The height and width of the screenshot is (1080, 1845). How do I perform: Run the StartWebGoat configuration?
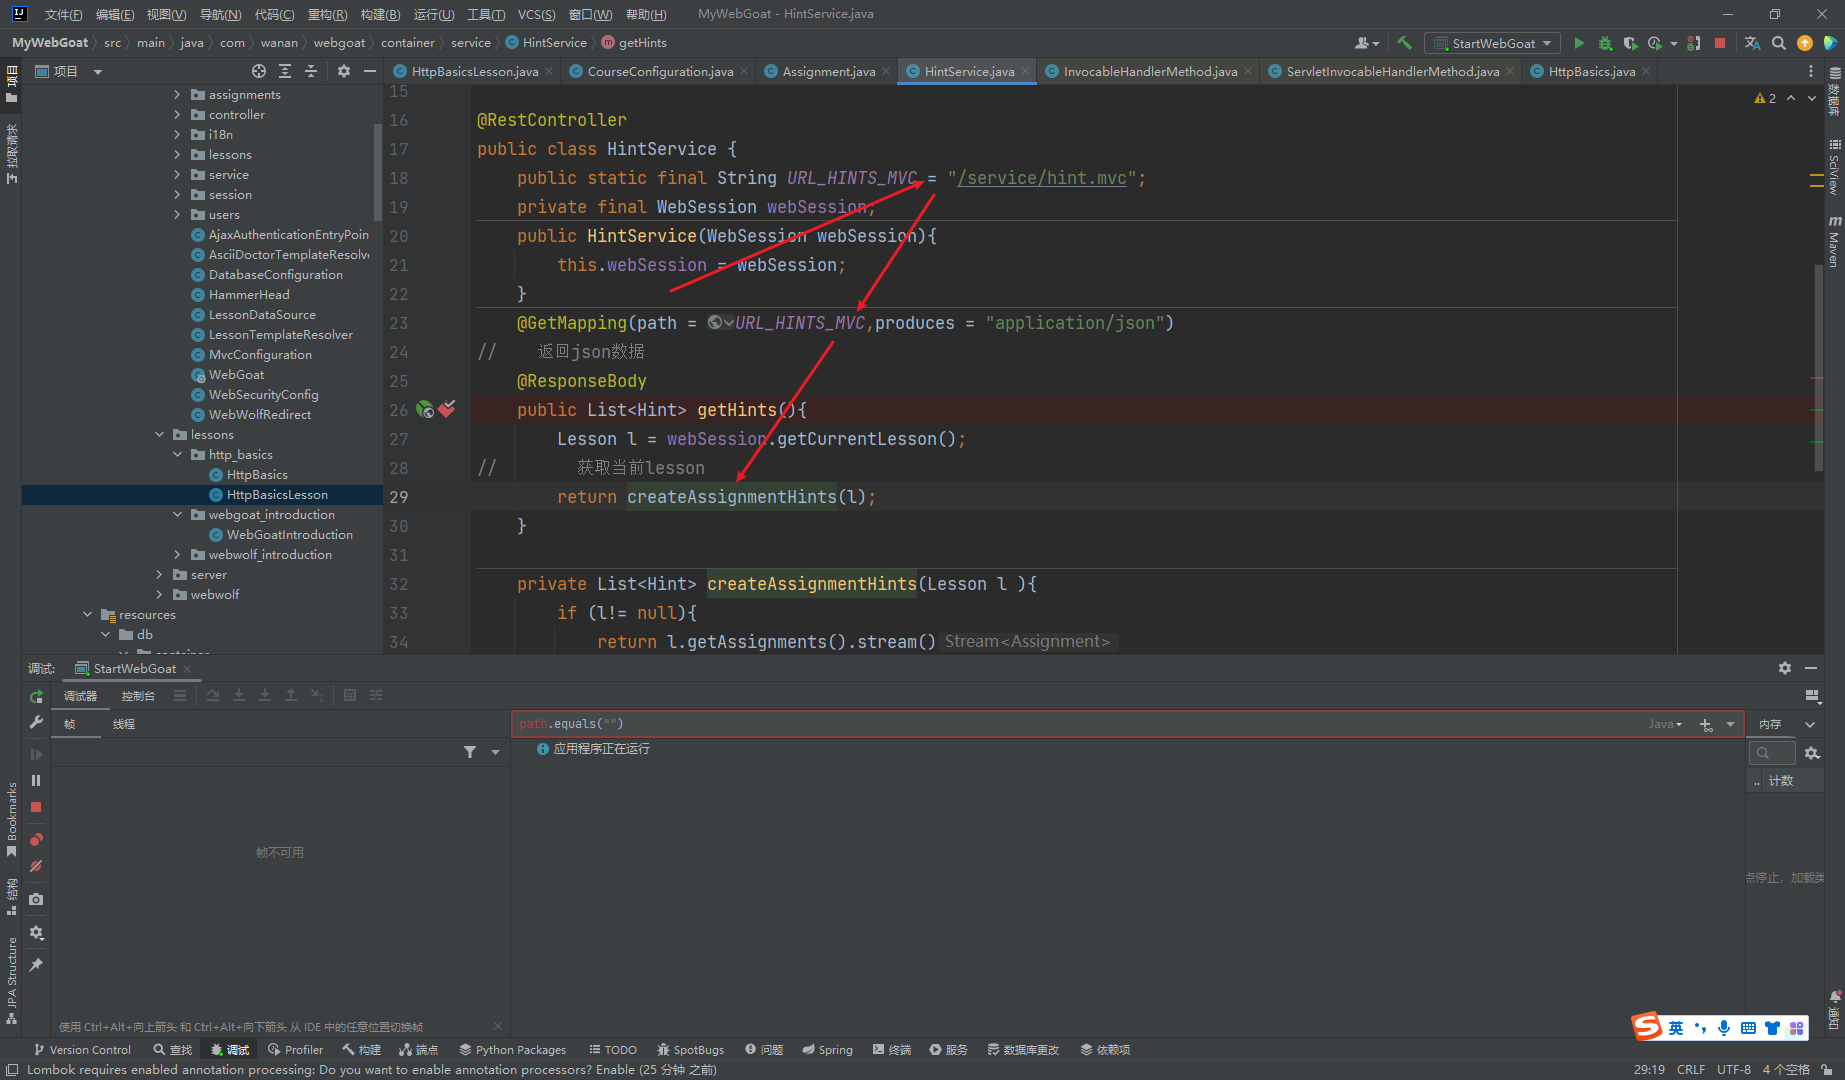click(1579, 43)
